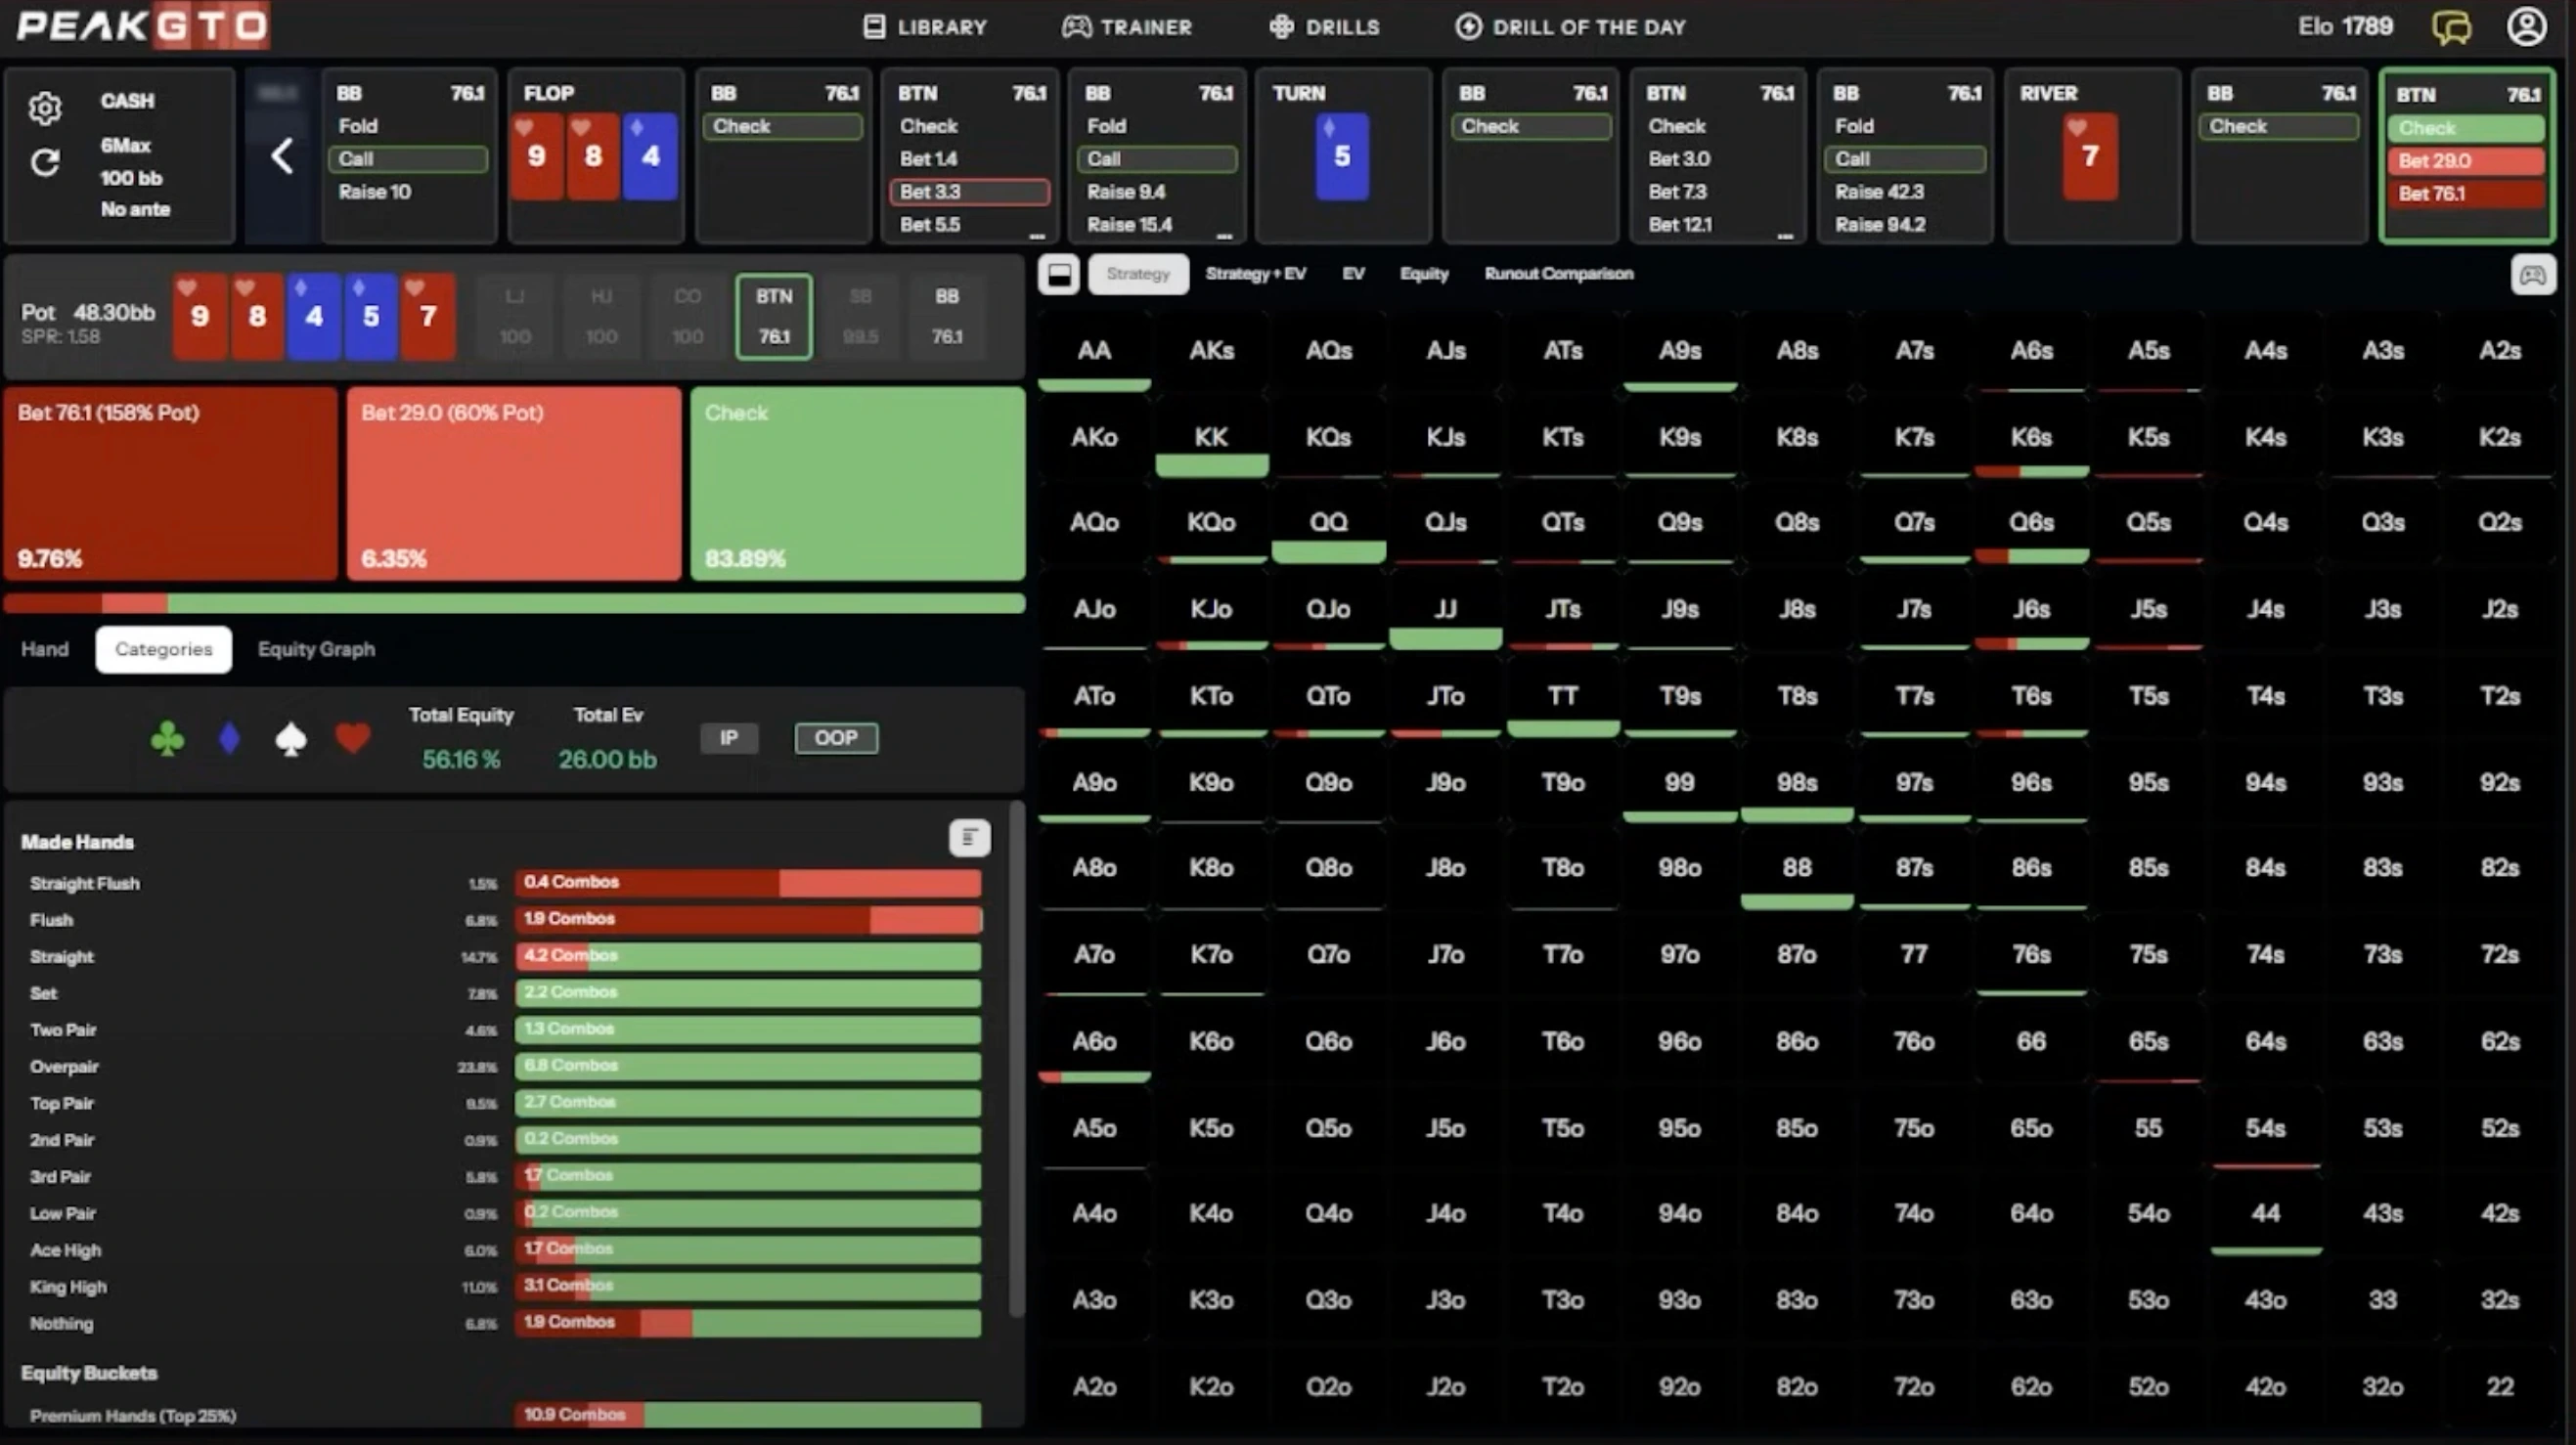Expand more BTN turn bet options ellipsis
This screenshot has height=1445, width=2576.
(1785, 236)
